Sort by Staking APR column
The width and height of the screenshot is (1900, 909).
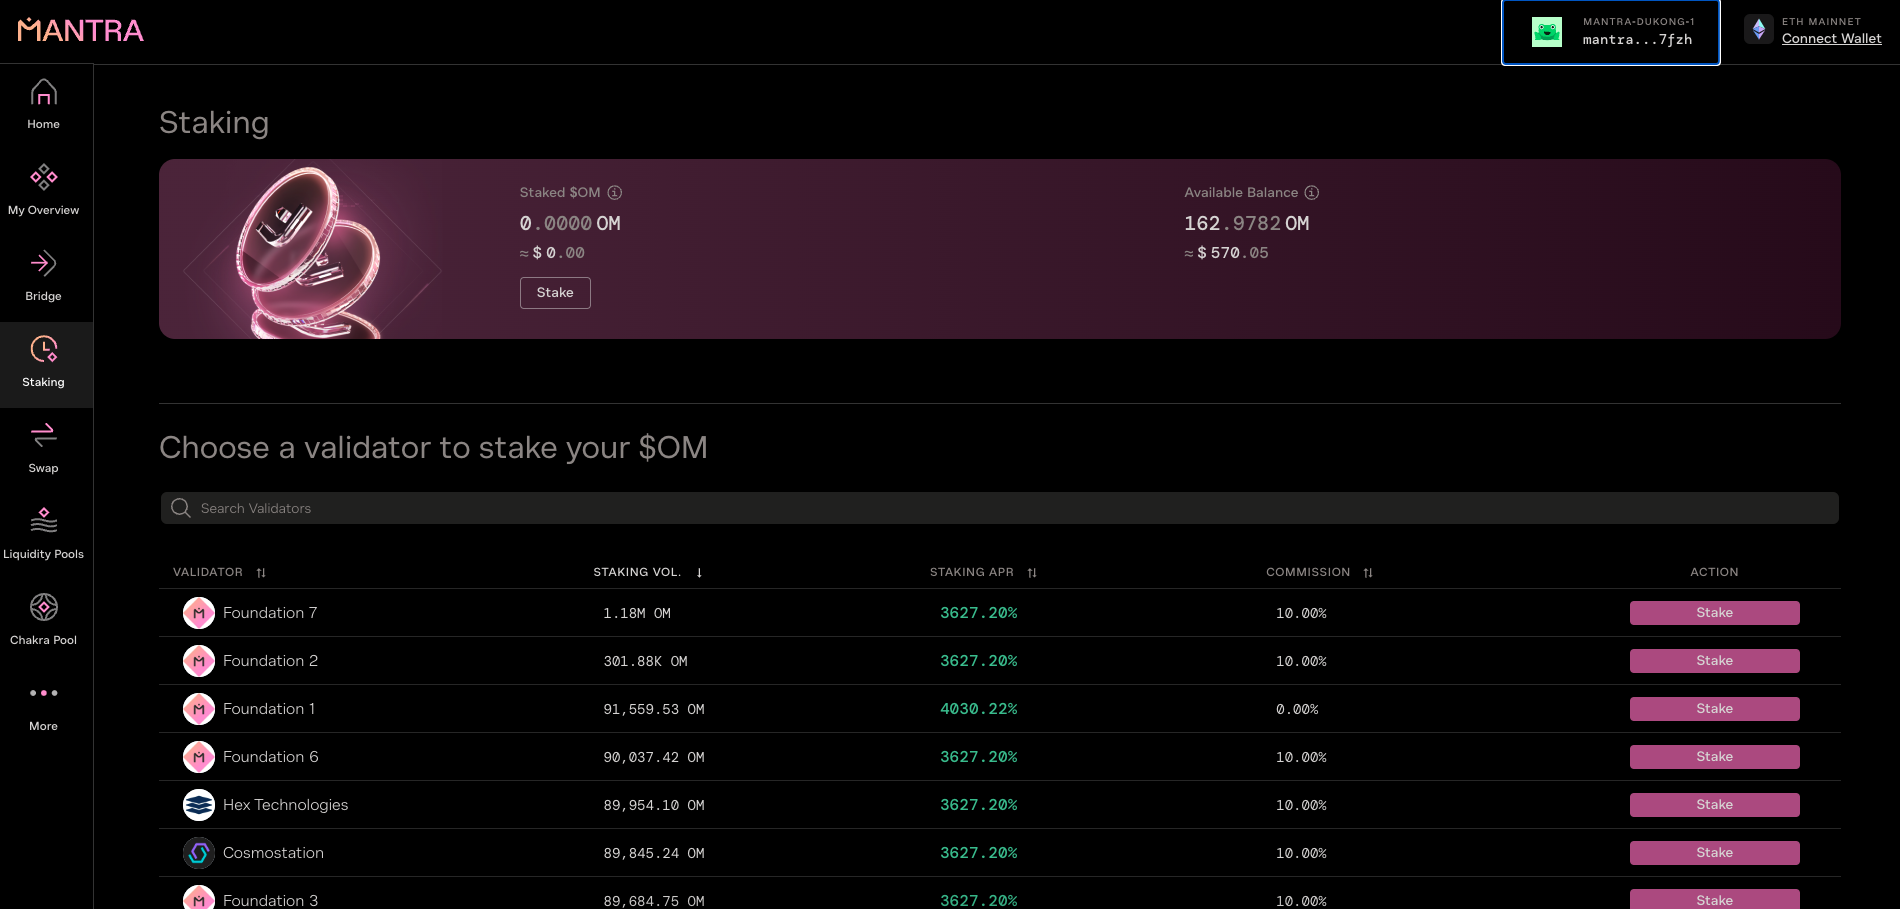click(1032, 573)
